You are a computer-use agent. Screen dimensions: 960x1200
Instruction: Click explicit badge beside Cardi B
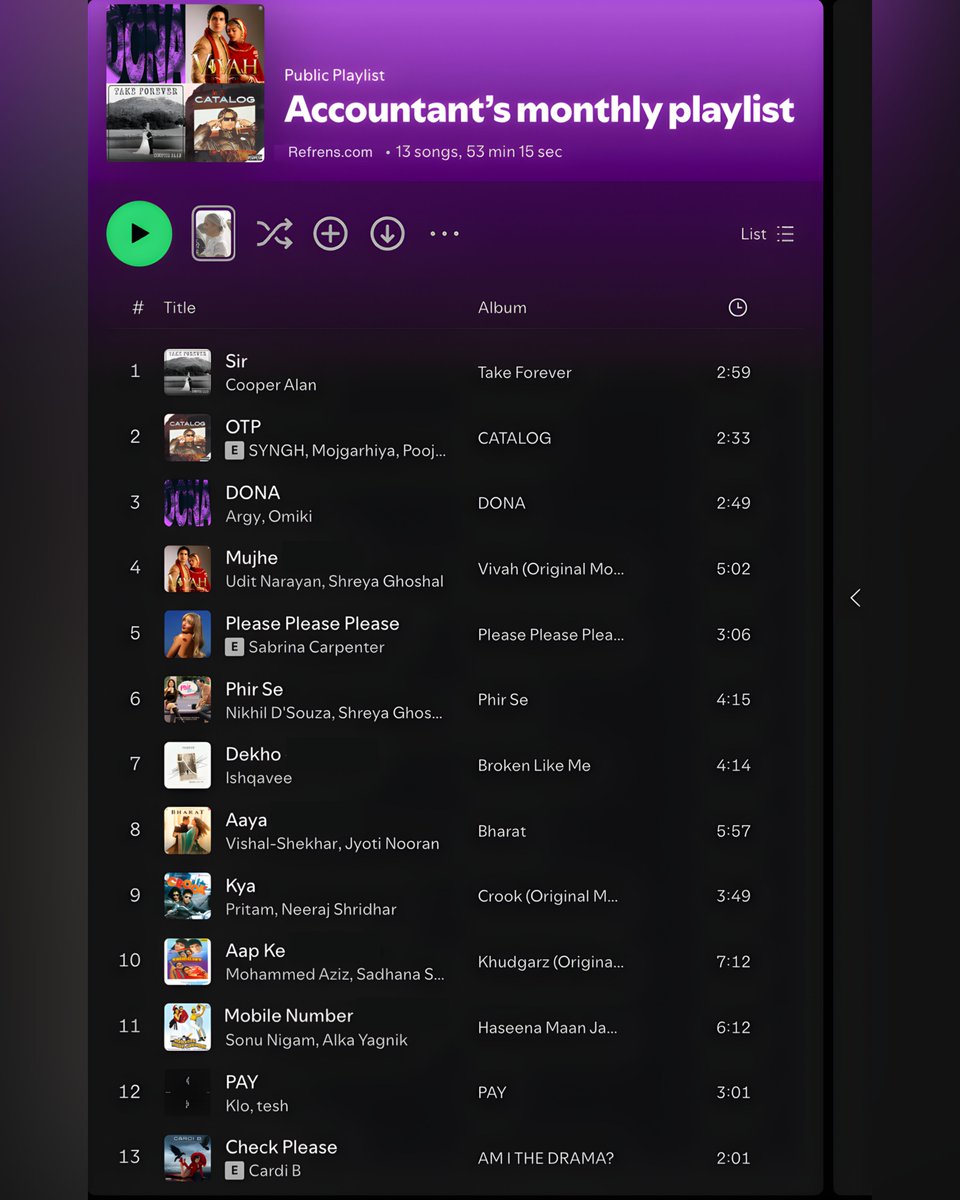coord(234,1171)
